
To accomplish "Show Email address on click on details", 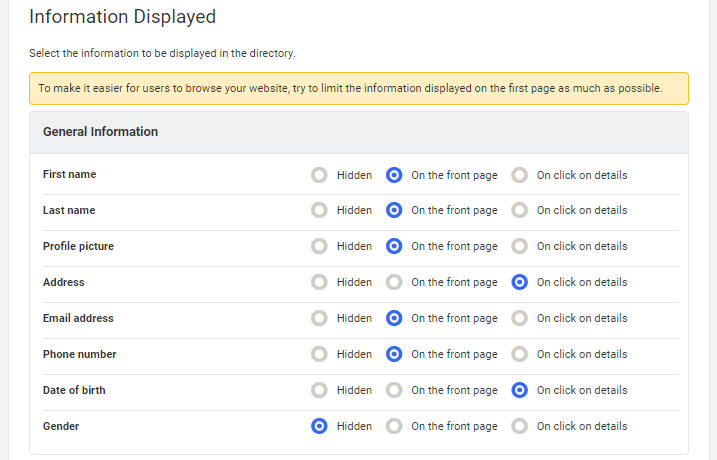I will 519,319.
